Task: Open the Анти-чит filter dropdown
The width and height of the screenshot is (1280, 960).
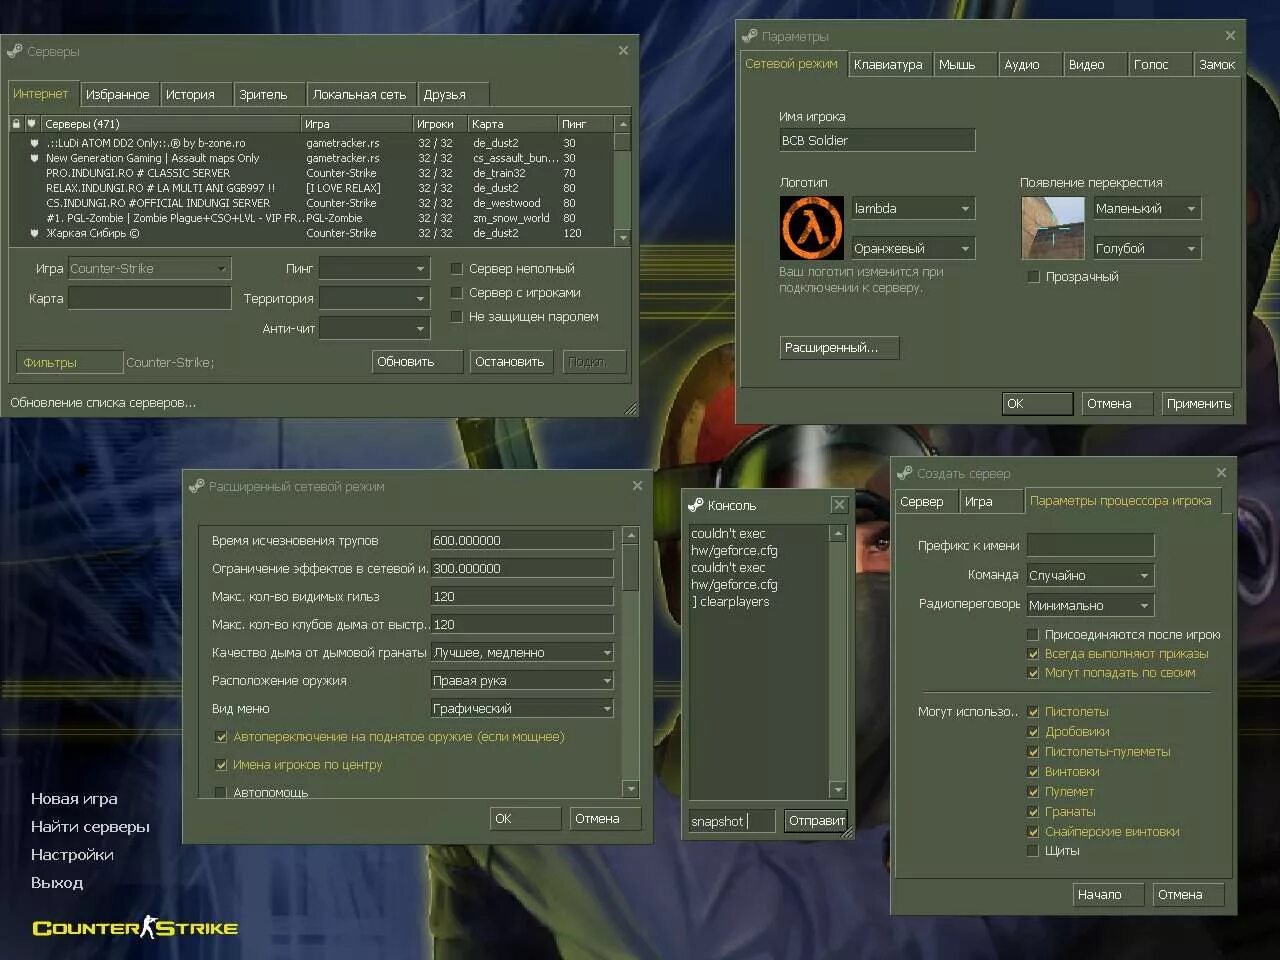Action: point(374,328)
